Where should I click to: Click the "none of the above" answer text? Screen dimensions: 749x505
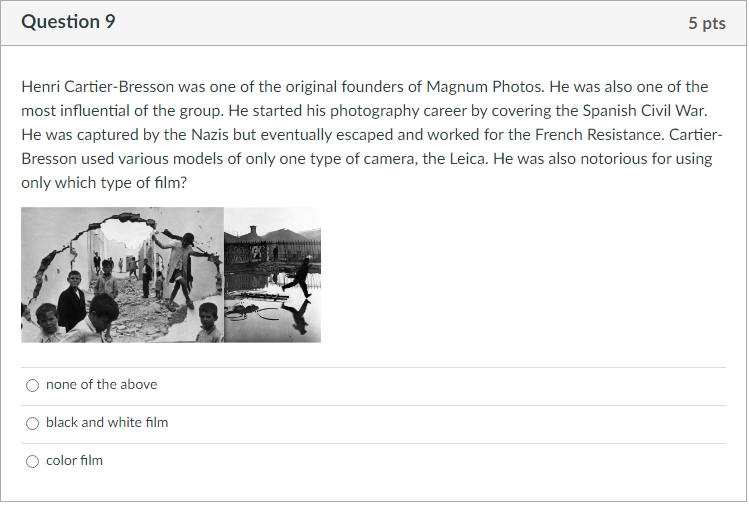(x=101, y=384)
